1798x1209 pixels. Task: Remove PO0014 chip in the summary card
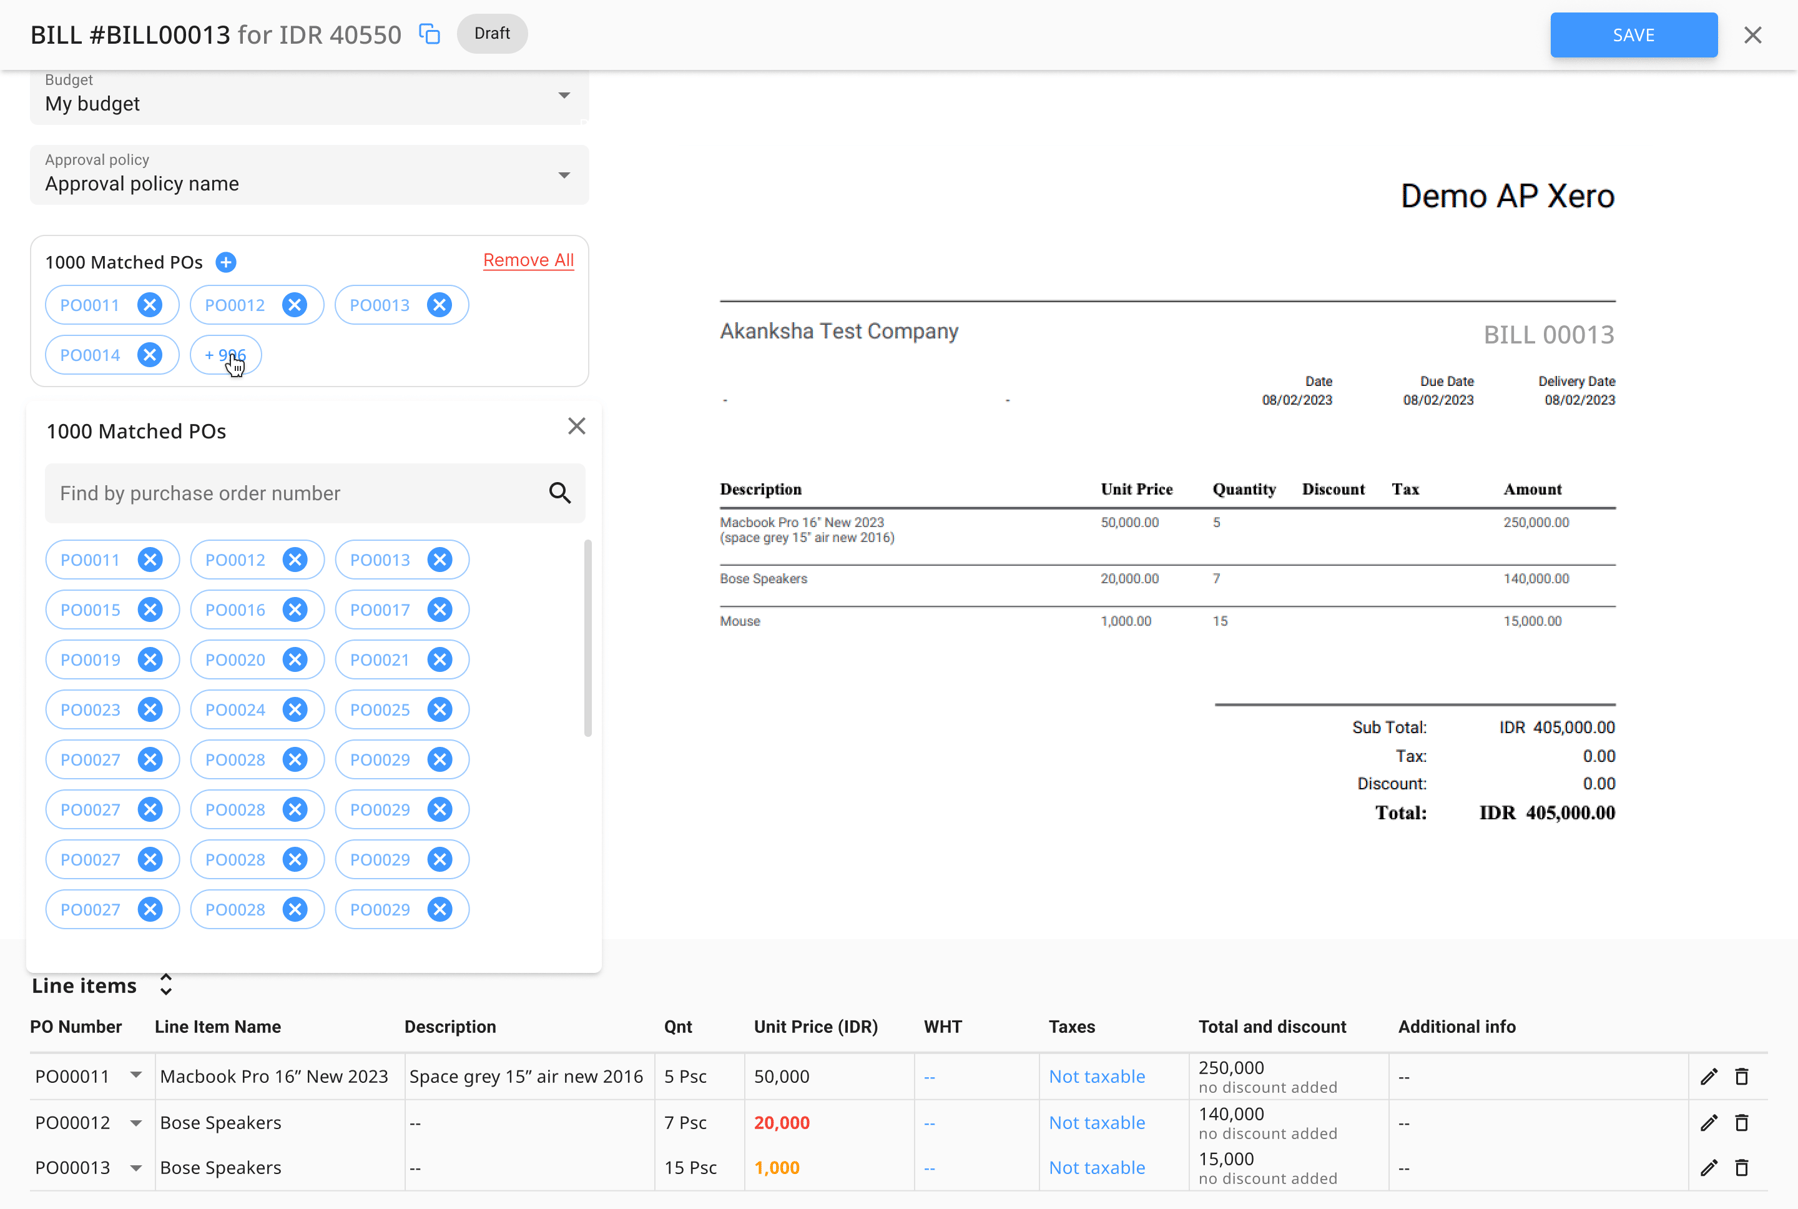(150, 355)
